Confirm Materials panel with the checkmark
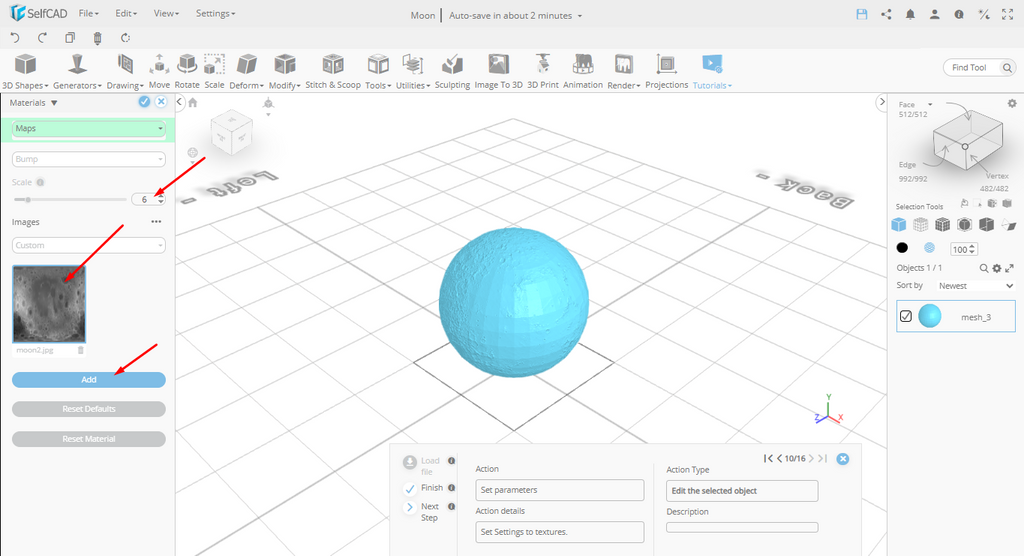 [144, 101]
